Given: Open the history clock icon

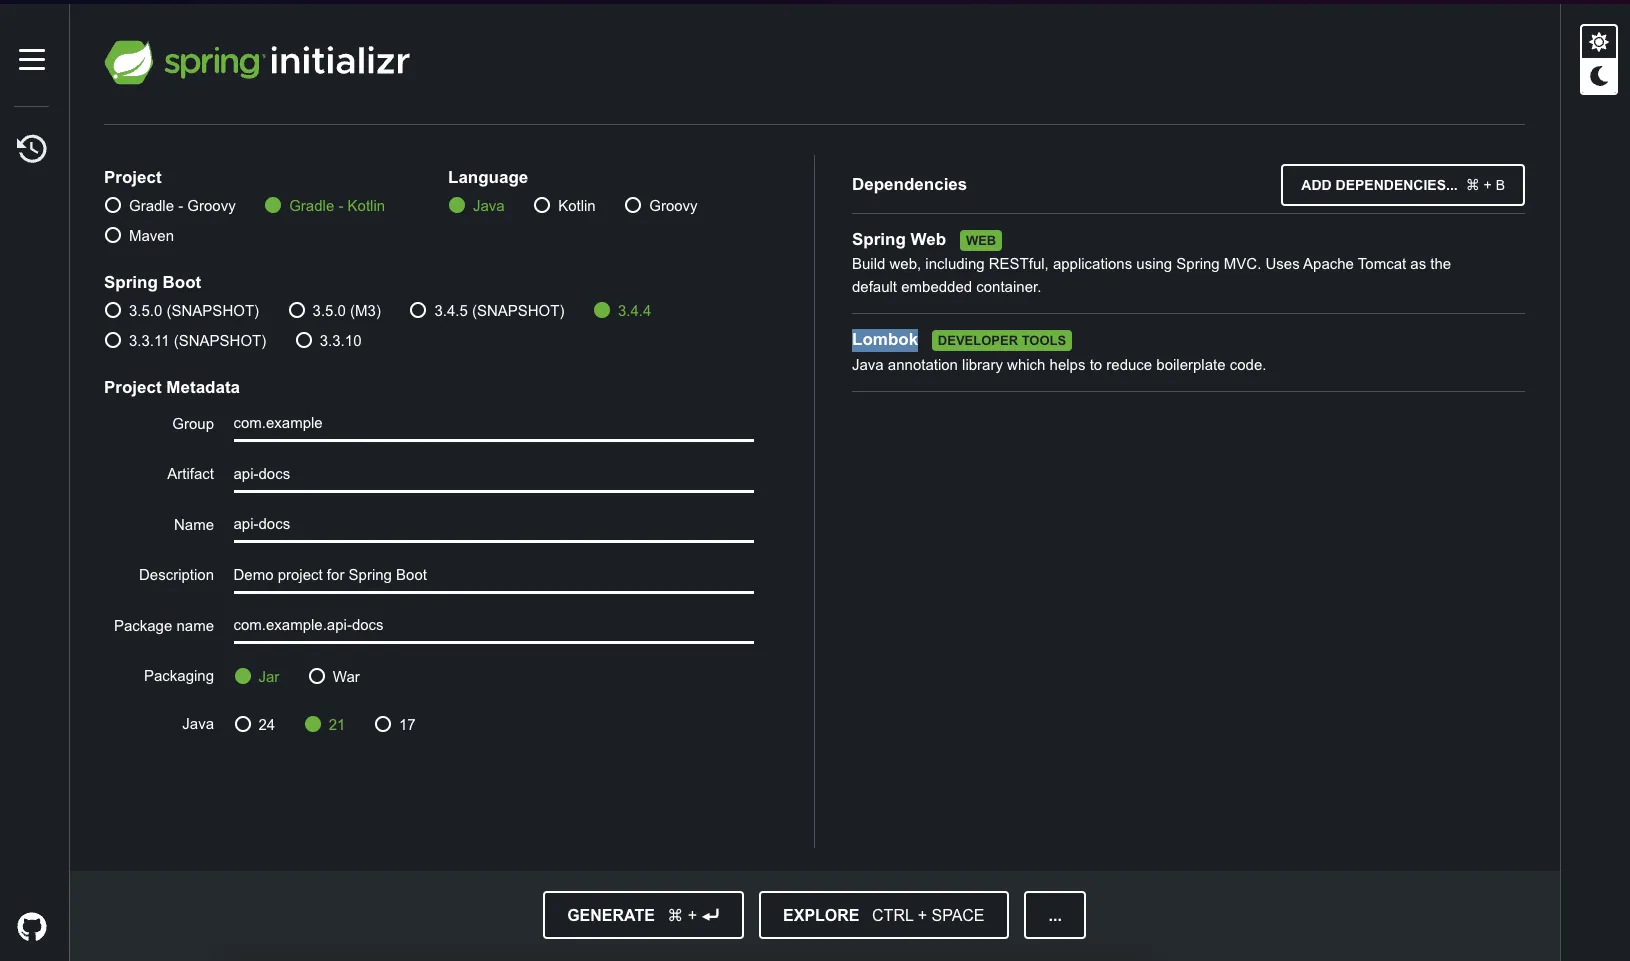Looking at the screenshot, I should click(x=32, y=149).
